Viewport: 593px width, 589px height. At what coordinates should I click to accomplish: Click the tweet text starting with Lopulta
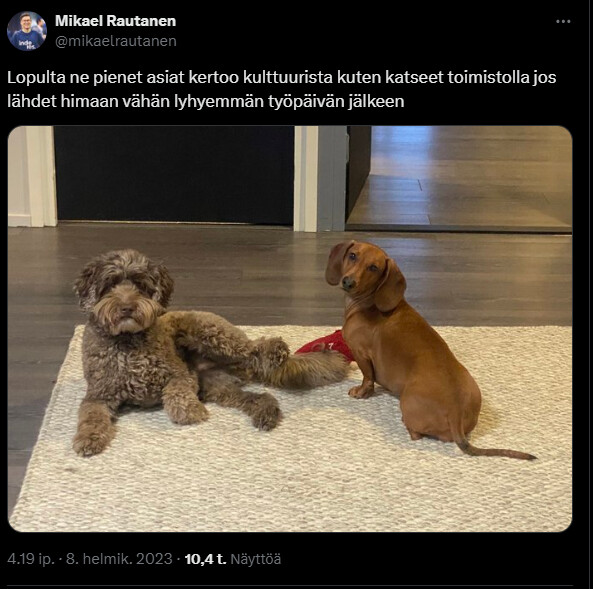(x=282, y=89)
